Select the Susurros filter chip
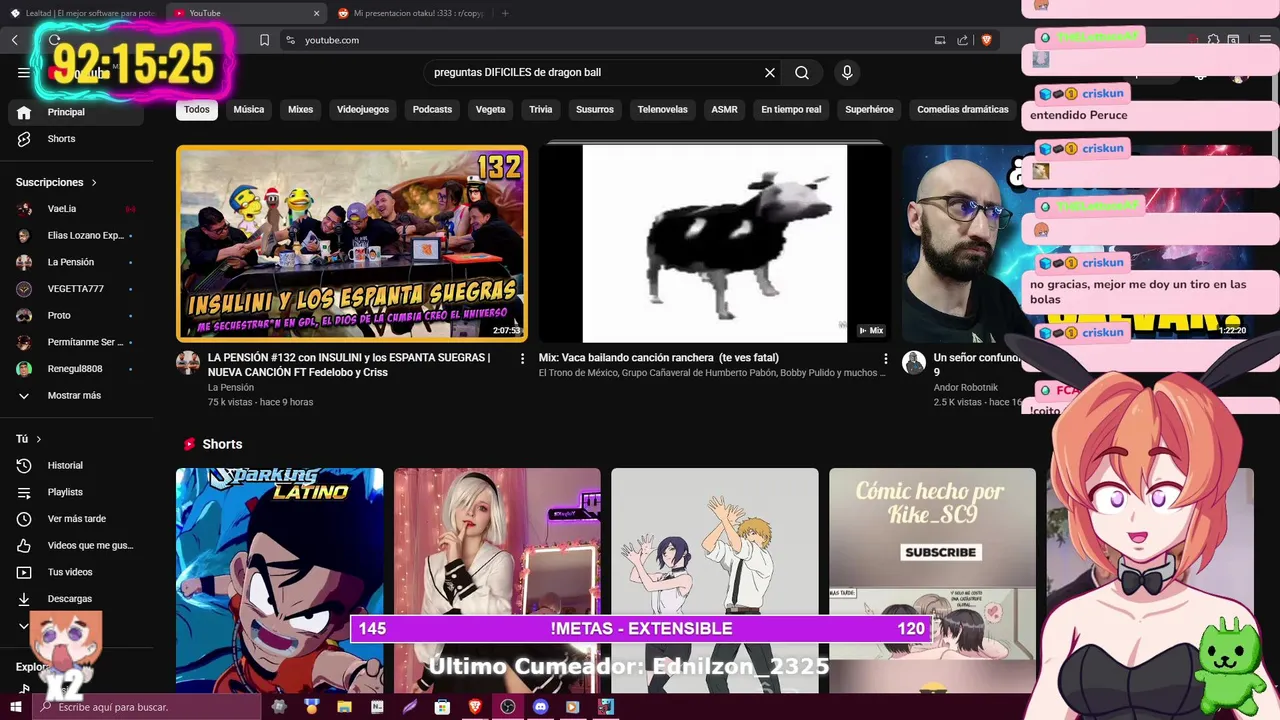Image resolution: width=1280 pixels, height=720 pixels. (595, 109)
